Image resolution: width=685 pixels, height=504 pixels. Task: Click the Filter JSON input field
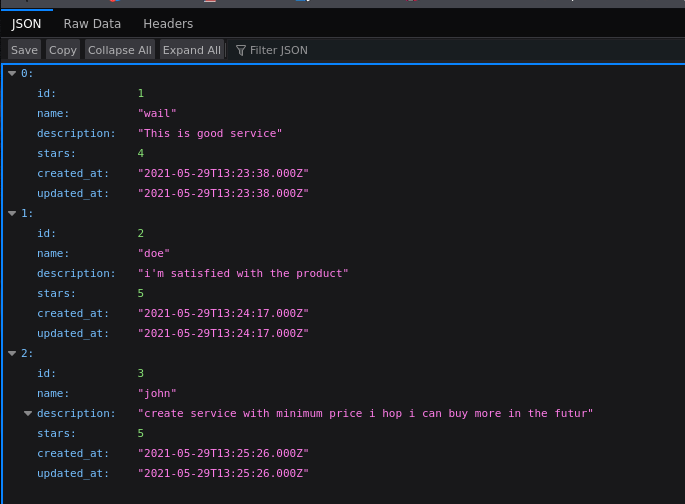(x=300, y=50)
